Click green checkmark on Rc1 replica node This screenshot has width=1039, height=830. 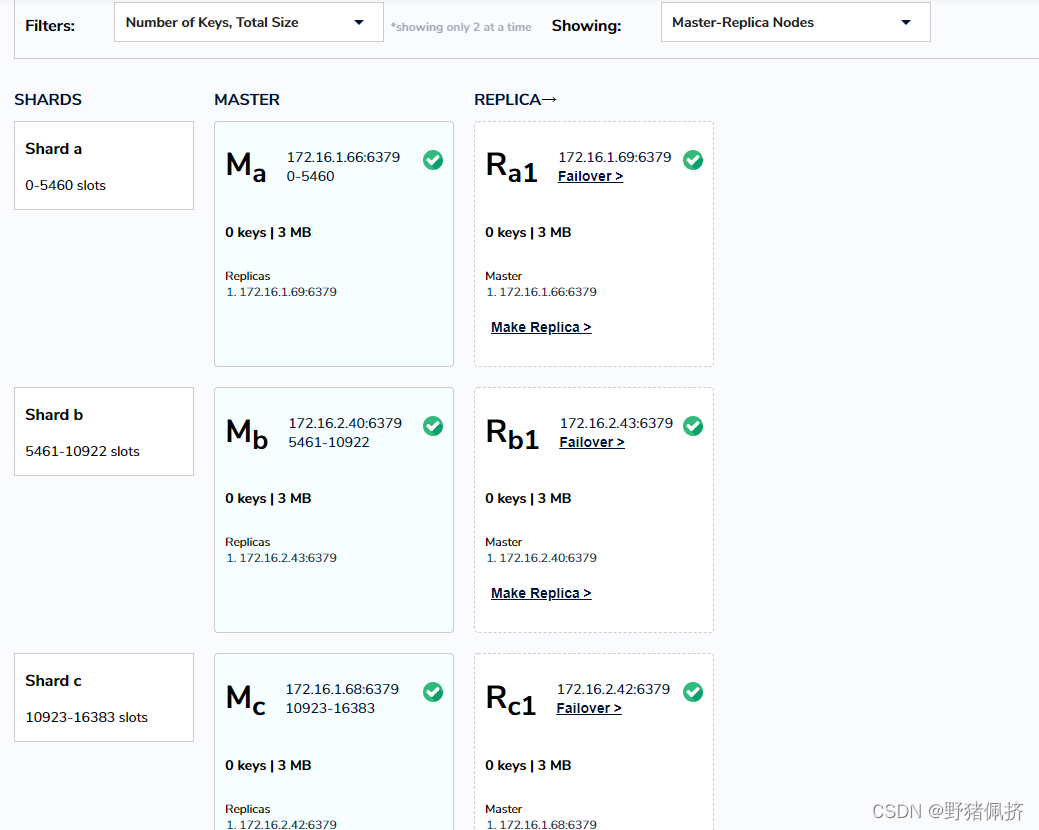coord(692,692)
